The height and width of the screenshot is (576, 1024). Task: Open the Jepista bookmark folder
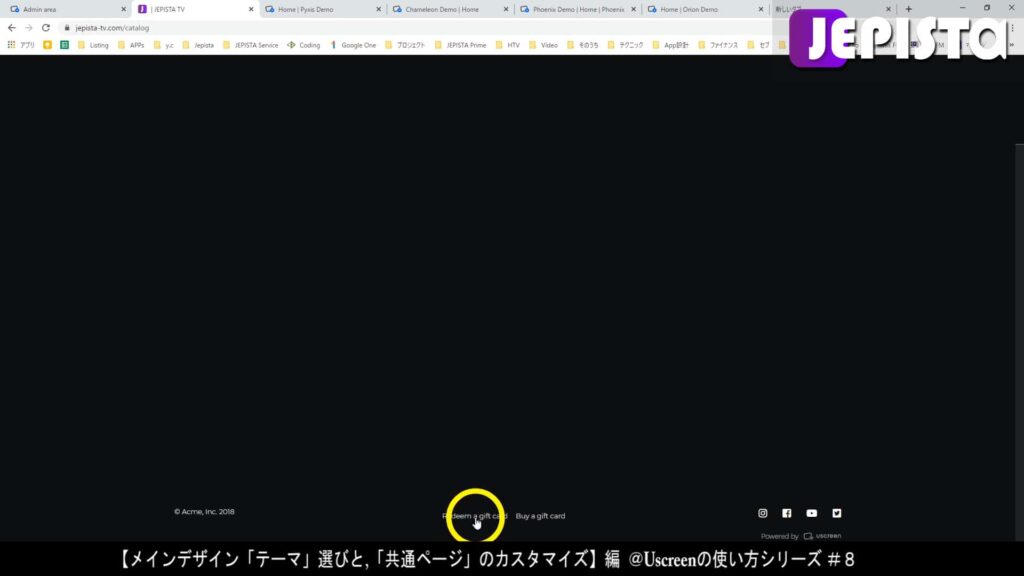(x=198, y=45)
